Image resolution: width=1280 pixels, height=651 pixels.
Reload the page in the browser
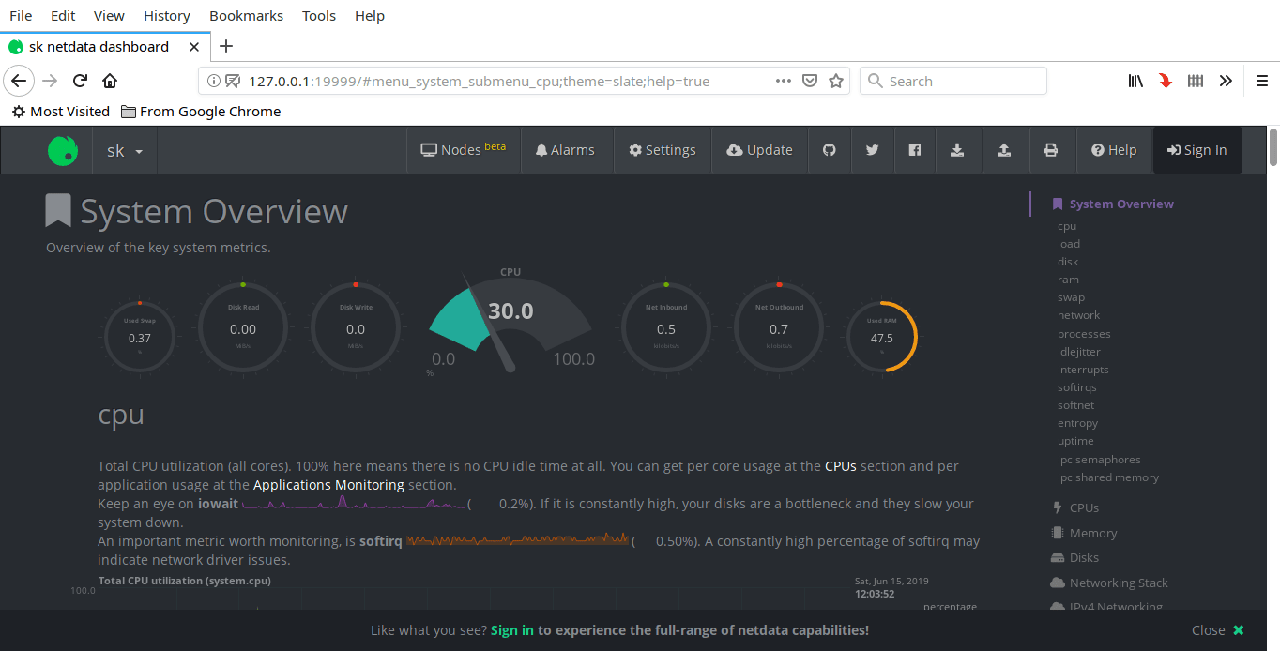point(80,81)
